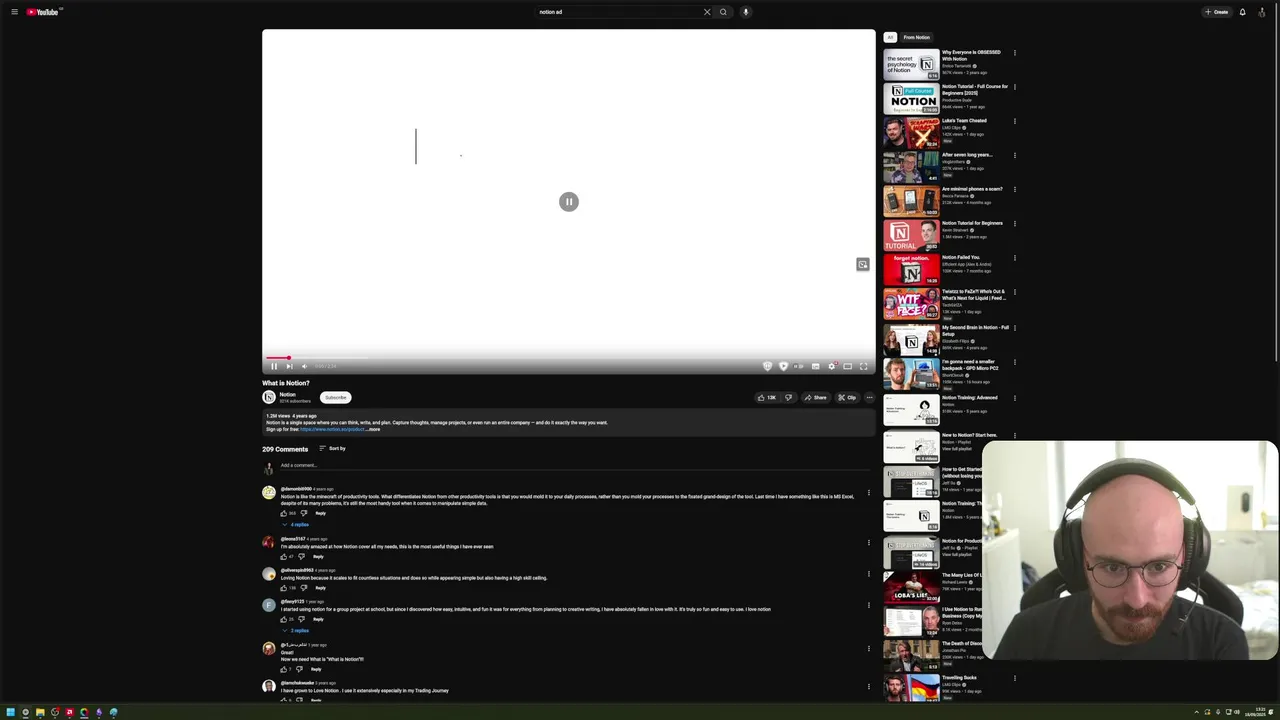The height and width of the screenshot is (720, 1280).
Task: Toggle the autoplay switch
Action: tap(799, 366)
